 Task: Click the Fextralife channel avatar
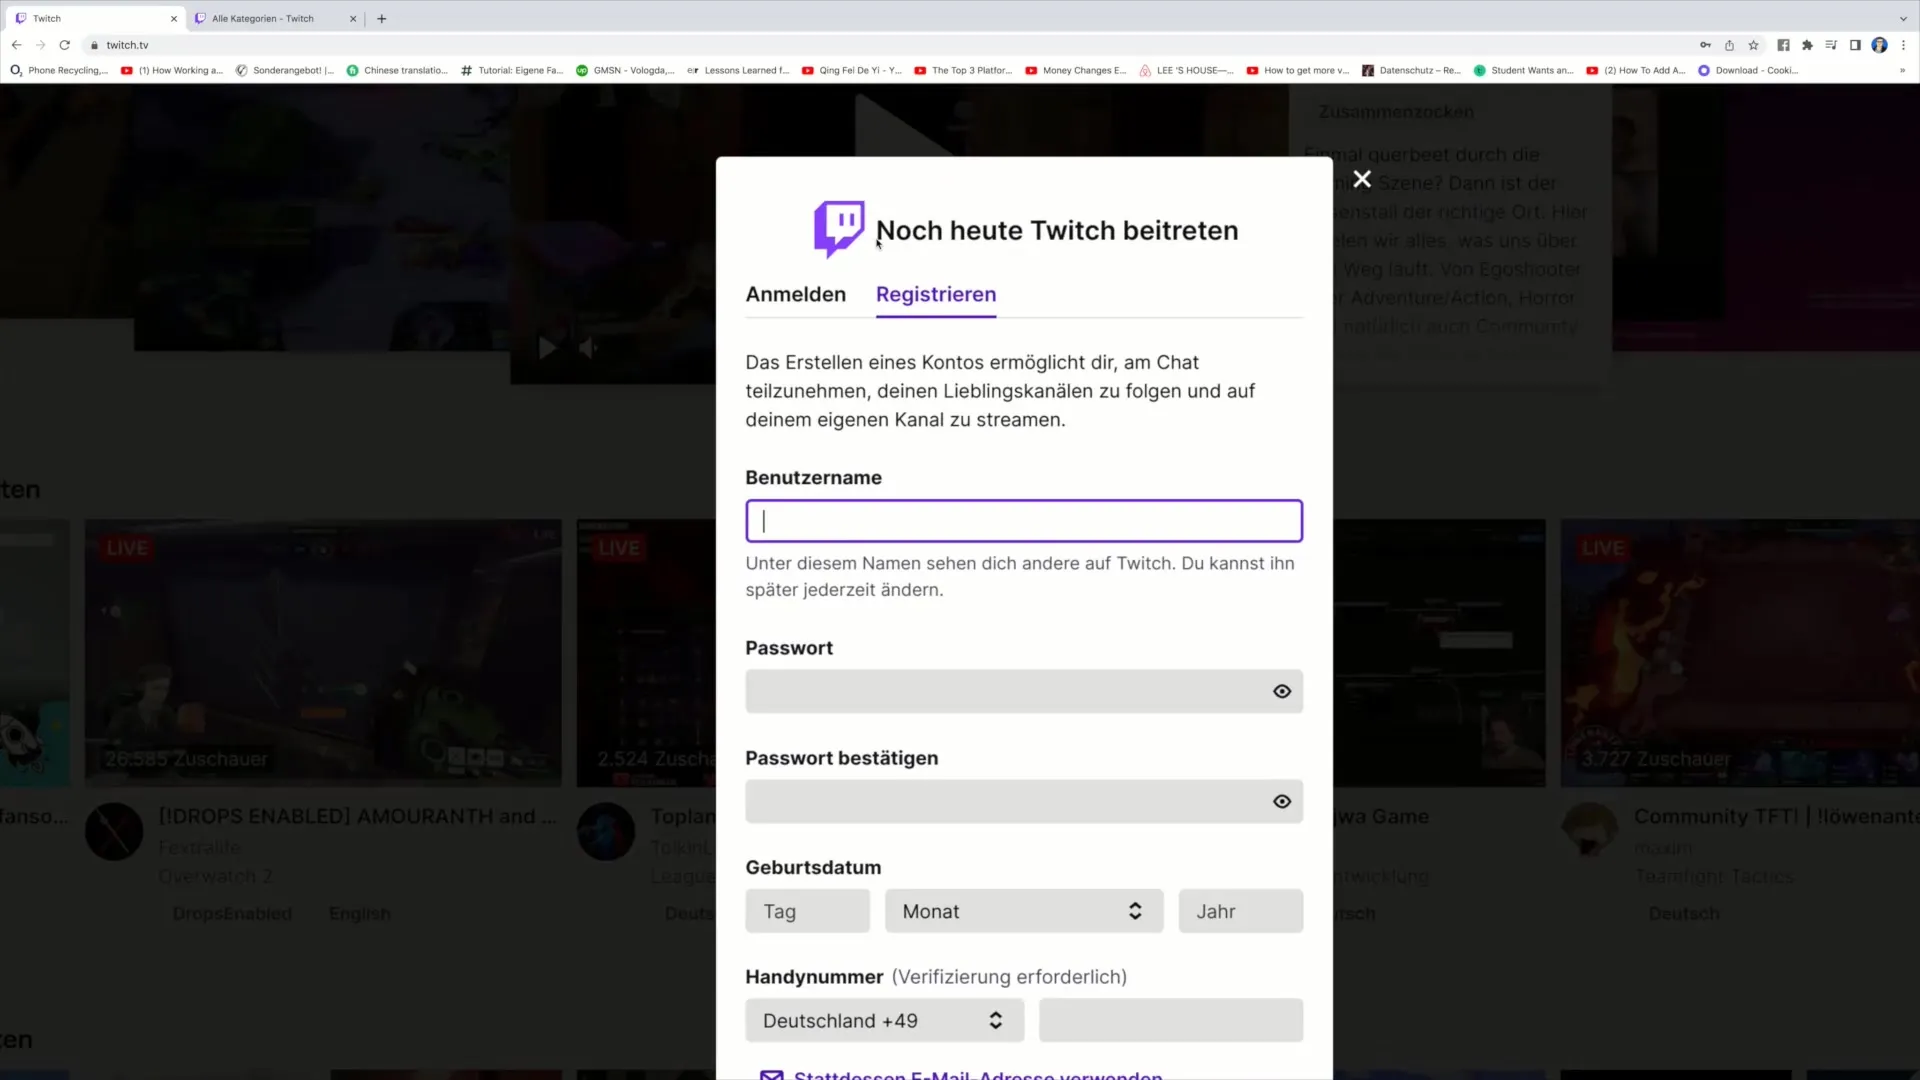[x=114, y=831]
